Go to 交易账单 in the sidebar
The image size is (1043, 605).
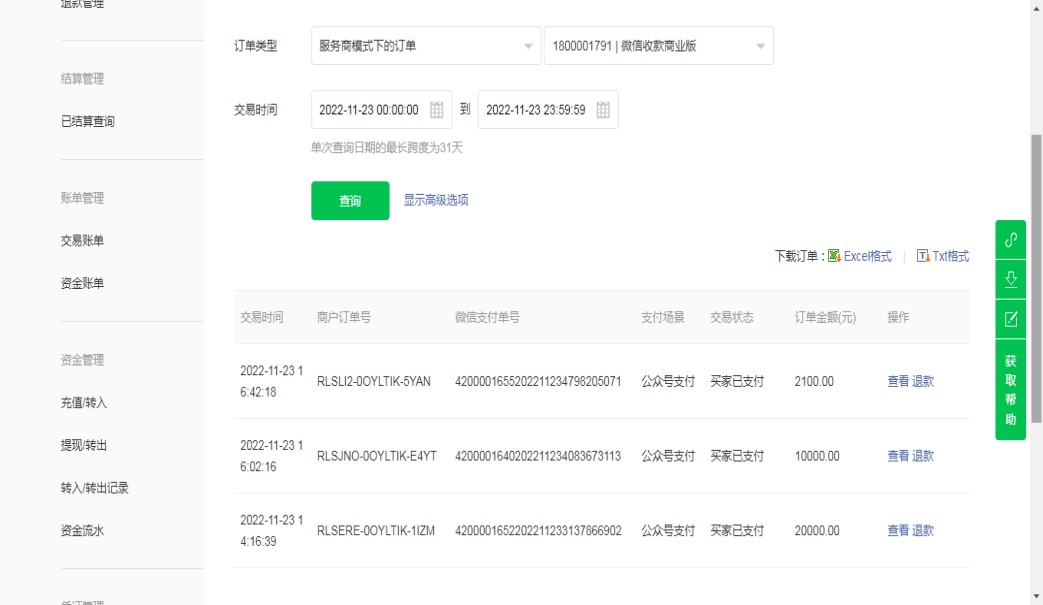82,241
